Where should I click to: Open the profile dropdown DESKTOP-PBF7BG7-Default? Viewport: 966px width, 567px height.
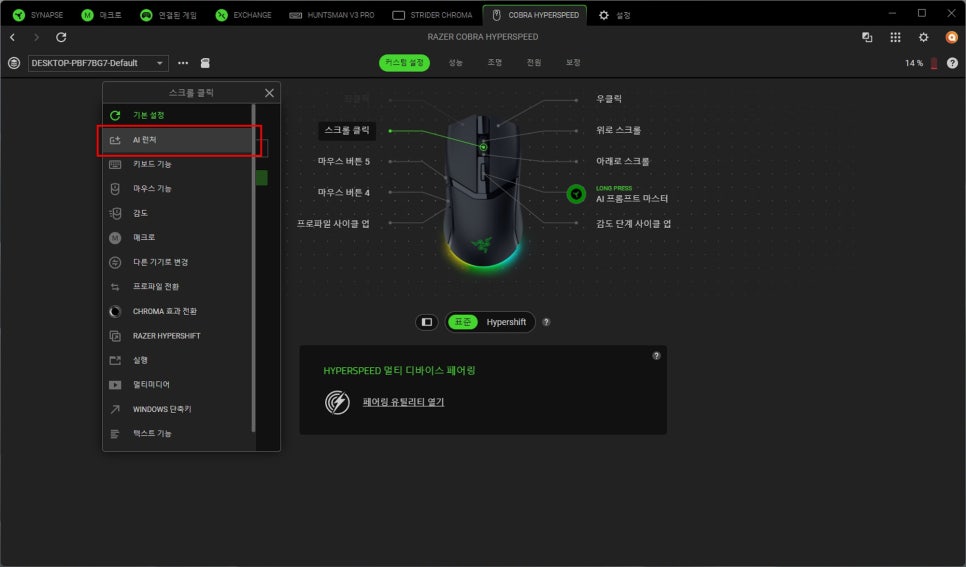coord(98,63)
